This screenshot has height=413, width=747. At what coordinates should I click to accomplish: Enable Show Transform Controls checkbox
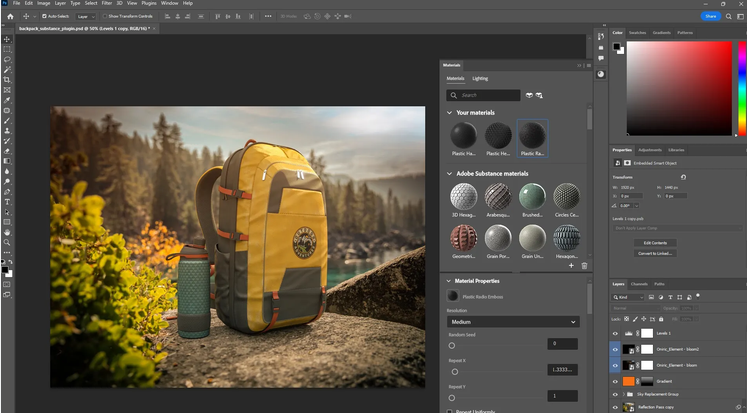[x=103, y=16]
